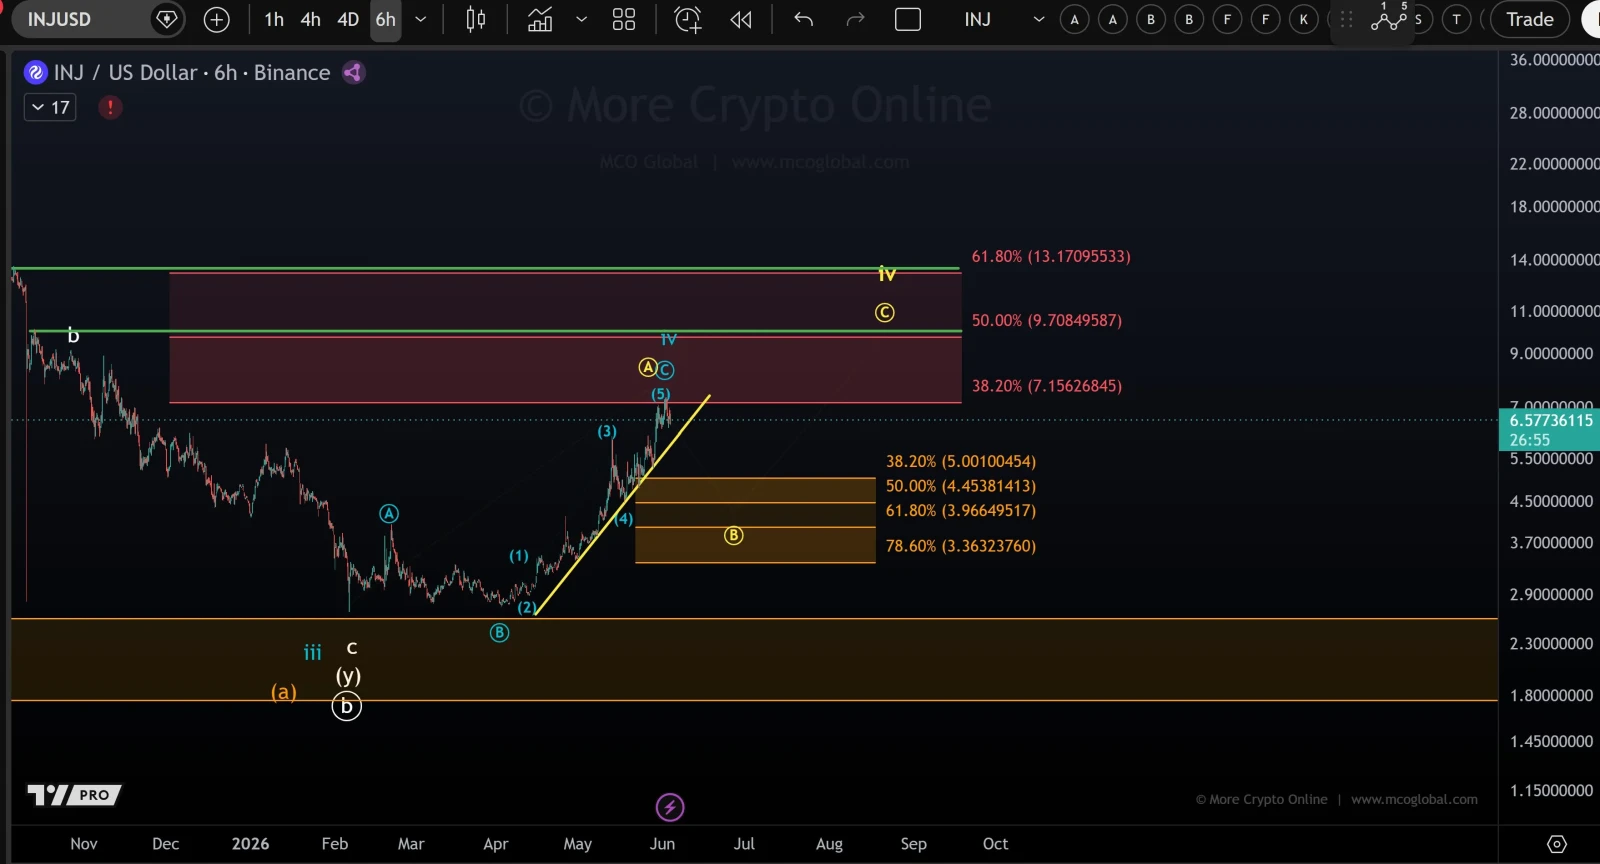This screenshot has width=1600, height=864.
Task: Click the red exclamation warning icon
Action: 110,107
